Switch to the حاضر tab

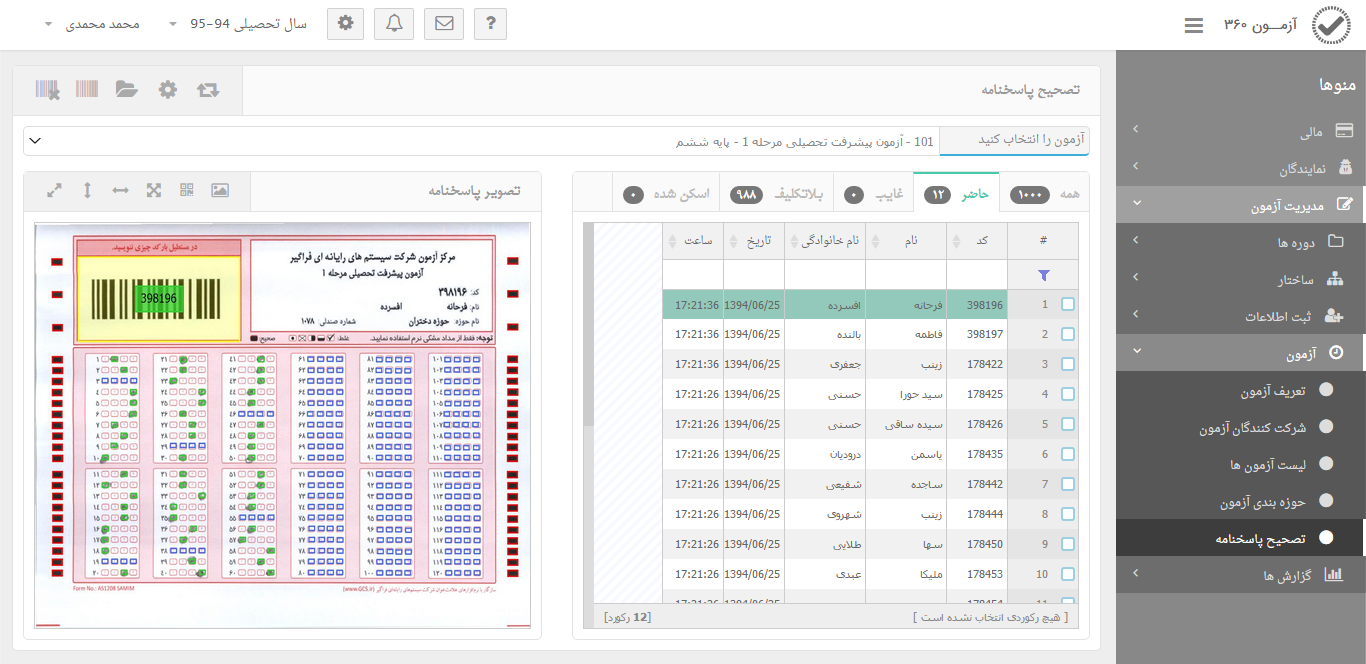click(957, 194)
